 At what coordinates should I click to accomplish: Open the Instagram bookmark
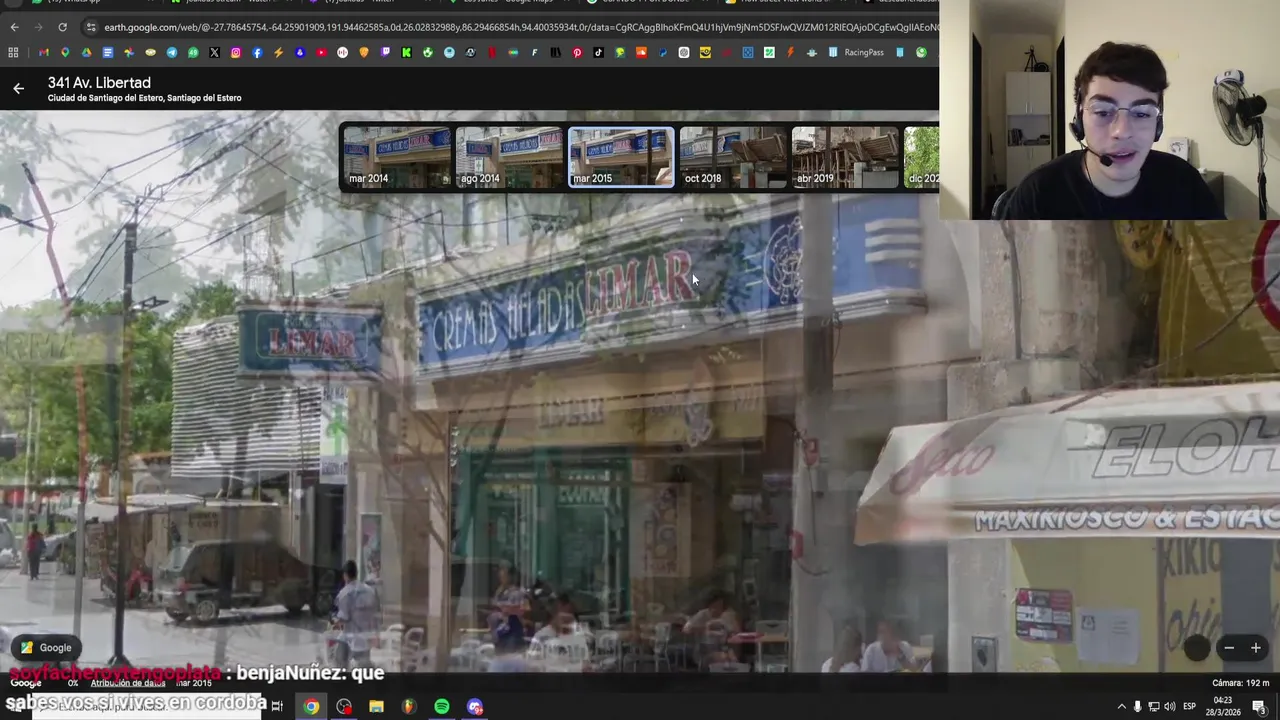click(x=236, y=52)
